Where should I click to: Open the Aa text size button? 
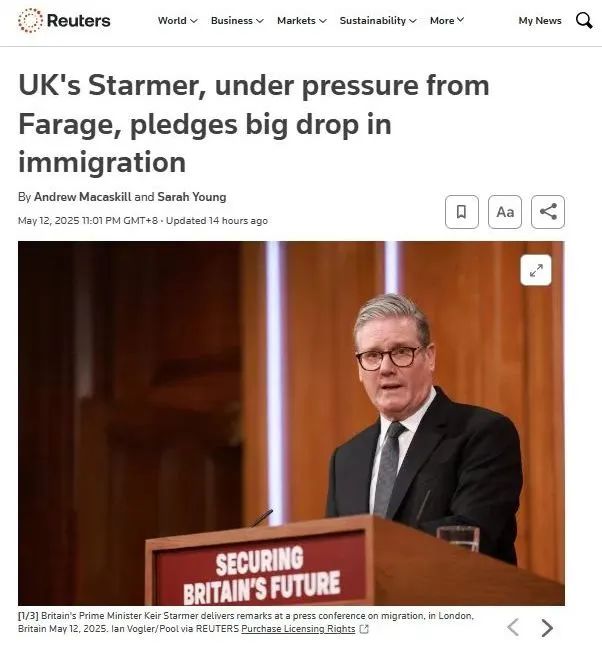pos(505,212)
